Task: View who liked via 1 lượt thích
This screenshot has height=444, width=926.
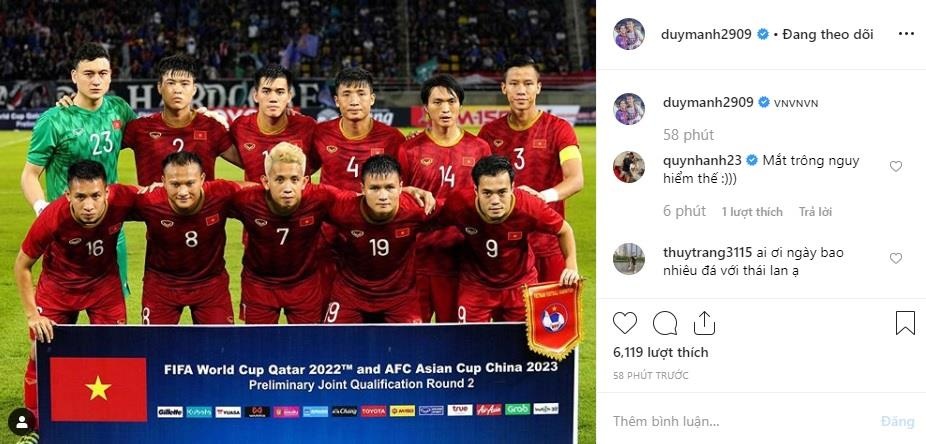Action: pyautogui.click(x=752, y=211)
